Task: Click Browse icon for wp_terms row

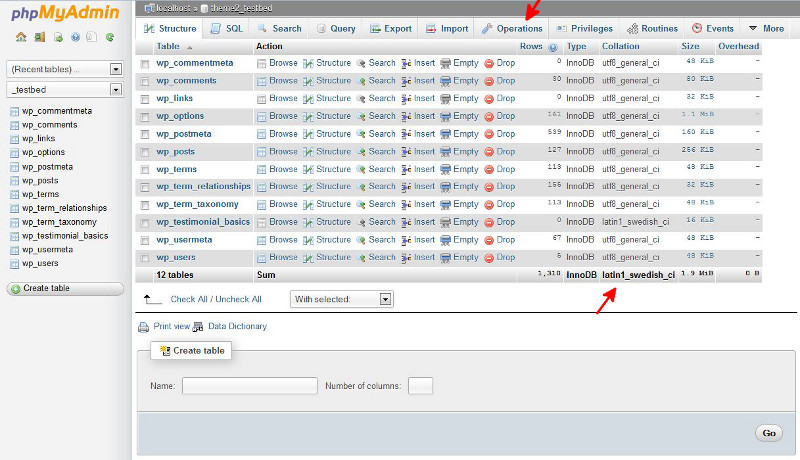Action: (x=262, y=169)
